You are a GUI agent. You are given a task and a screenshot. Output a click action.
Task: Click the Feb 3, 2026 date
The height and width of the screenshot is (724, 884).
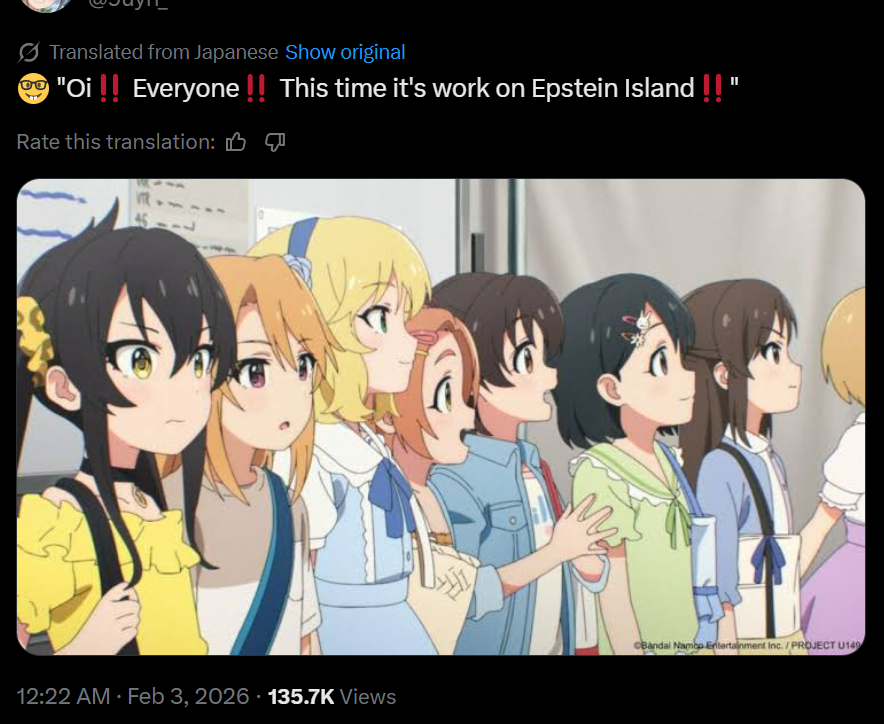pyautogui.click(x=188, y=696)
